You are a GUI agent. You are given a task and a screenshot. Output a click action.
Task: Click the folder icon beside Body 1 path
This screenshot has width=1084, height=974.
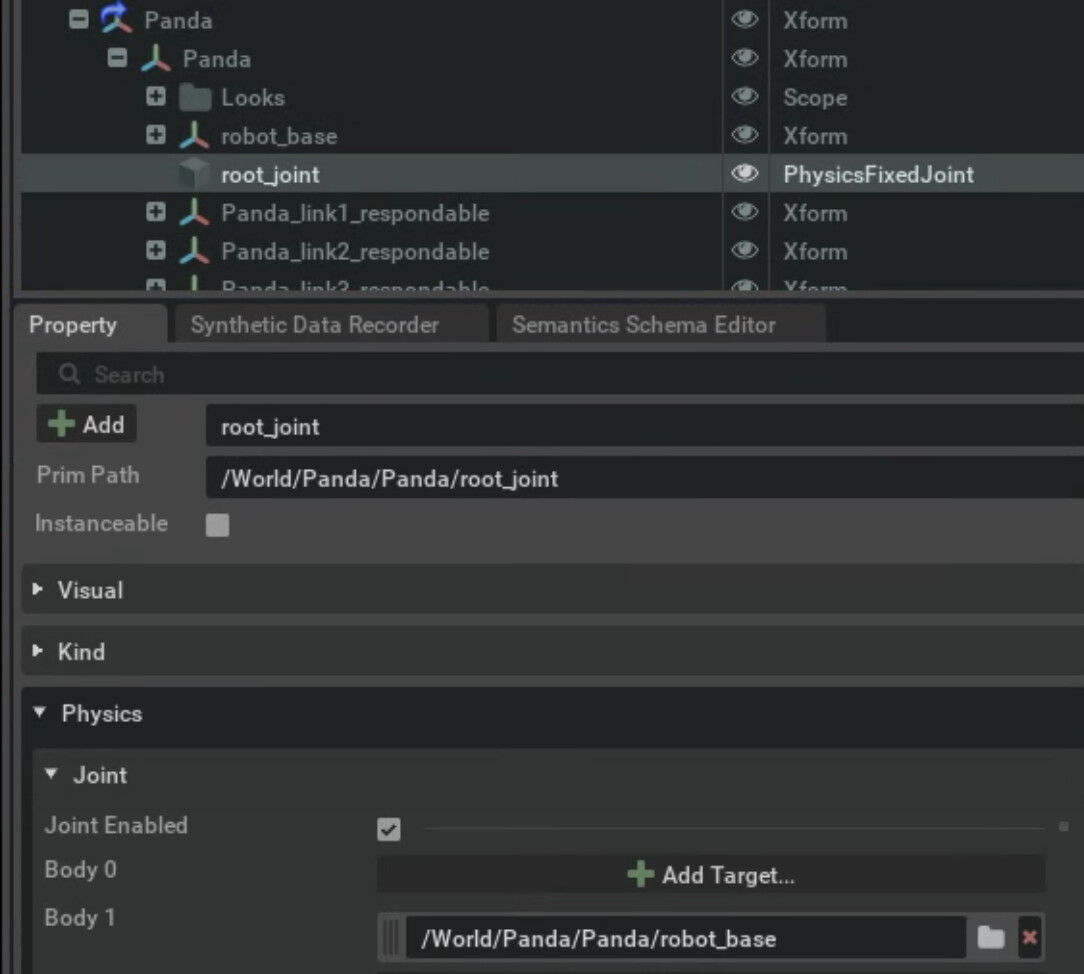pos(991,937)
